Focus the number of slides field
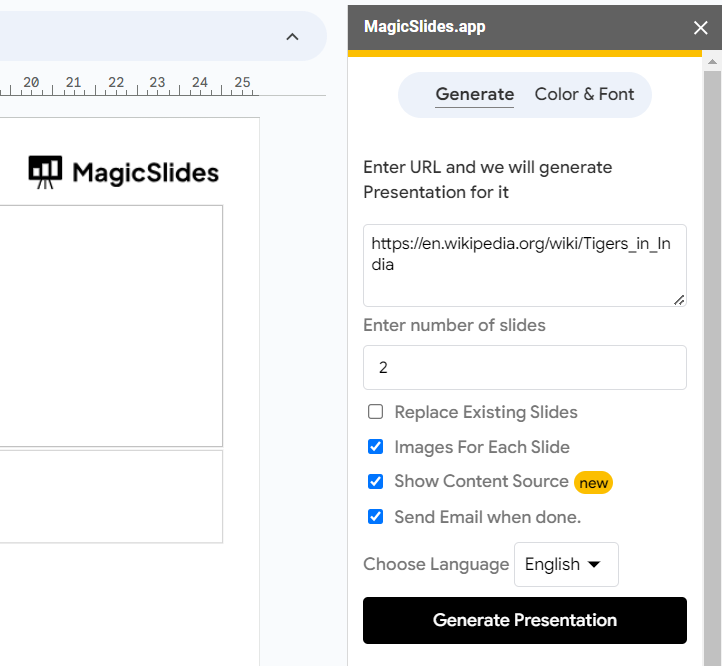This screenshot has width=722, height=666. click(x=524, y=368)
